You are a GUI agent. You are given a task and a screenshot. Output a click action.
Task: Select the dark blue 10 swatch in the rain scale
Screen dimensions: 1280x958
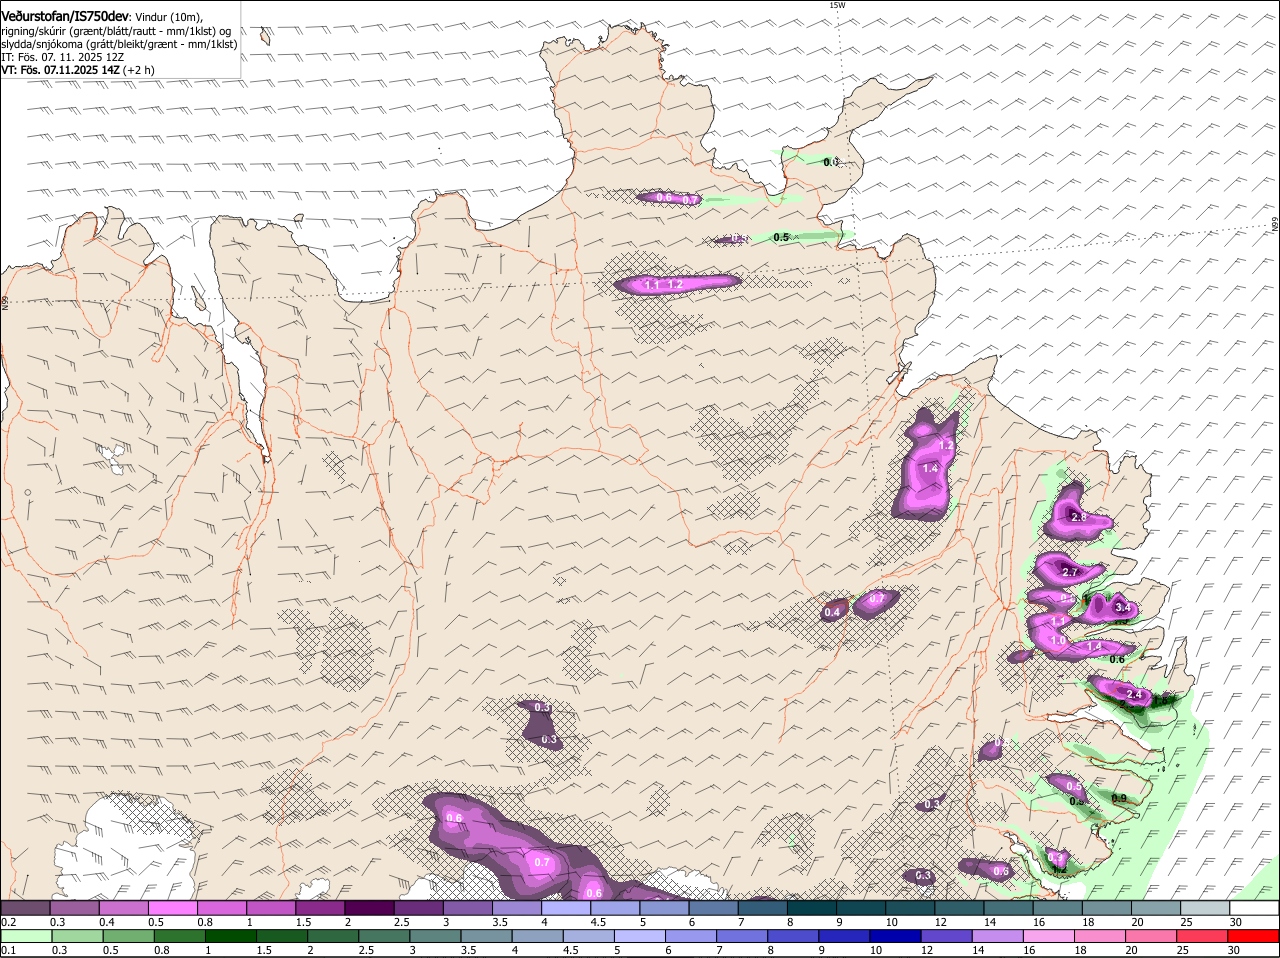(897, 936)
